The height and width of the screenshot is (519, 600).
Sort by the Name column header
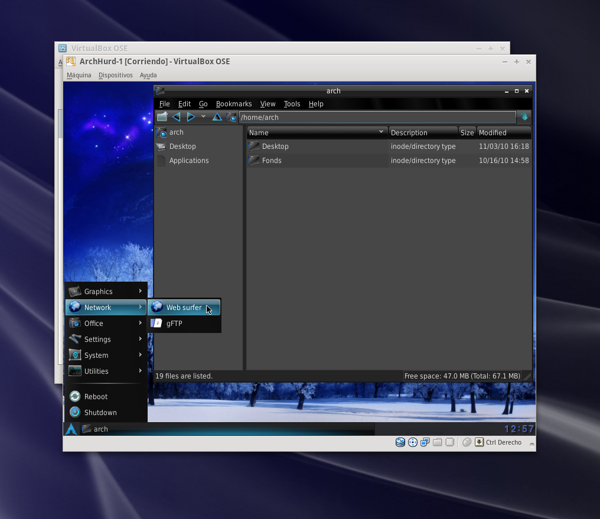[x=317, y=132]
